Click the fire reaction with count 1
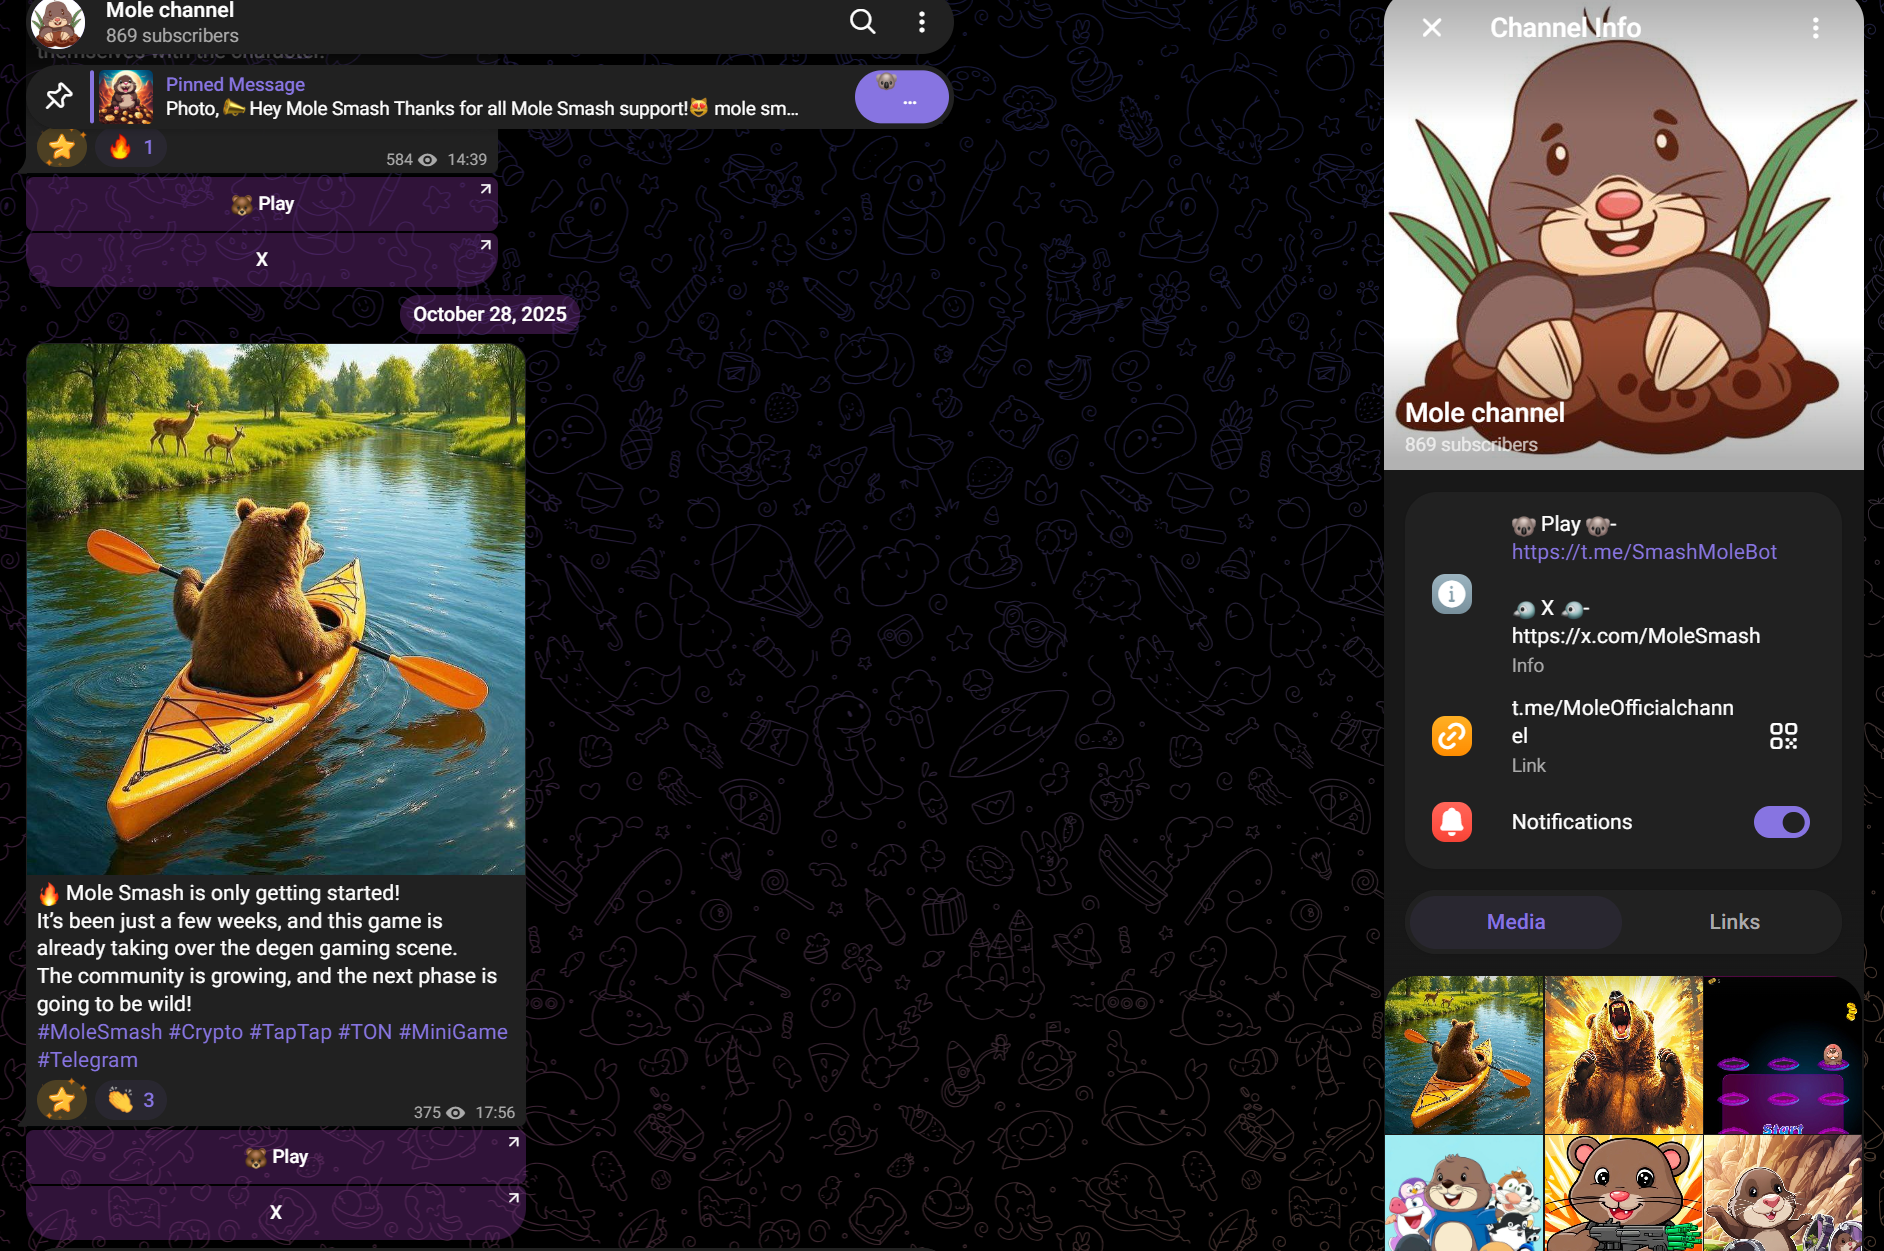1884x1251 pixels. (131, 148)
